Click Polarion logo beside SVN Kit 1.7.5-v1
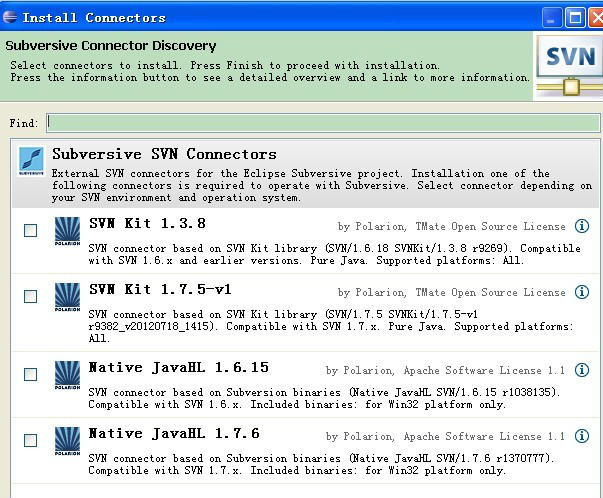The image size is (603, 498). pyautogui.click(x=67, y=297)
